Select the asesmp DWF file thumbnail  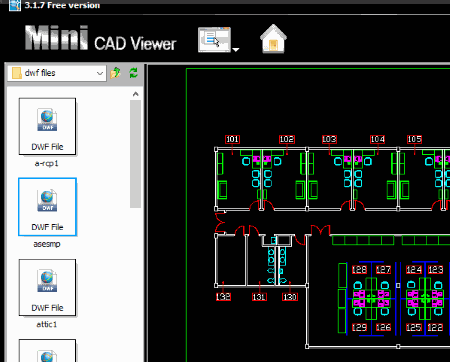pos(47,207)
